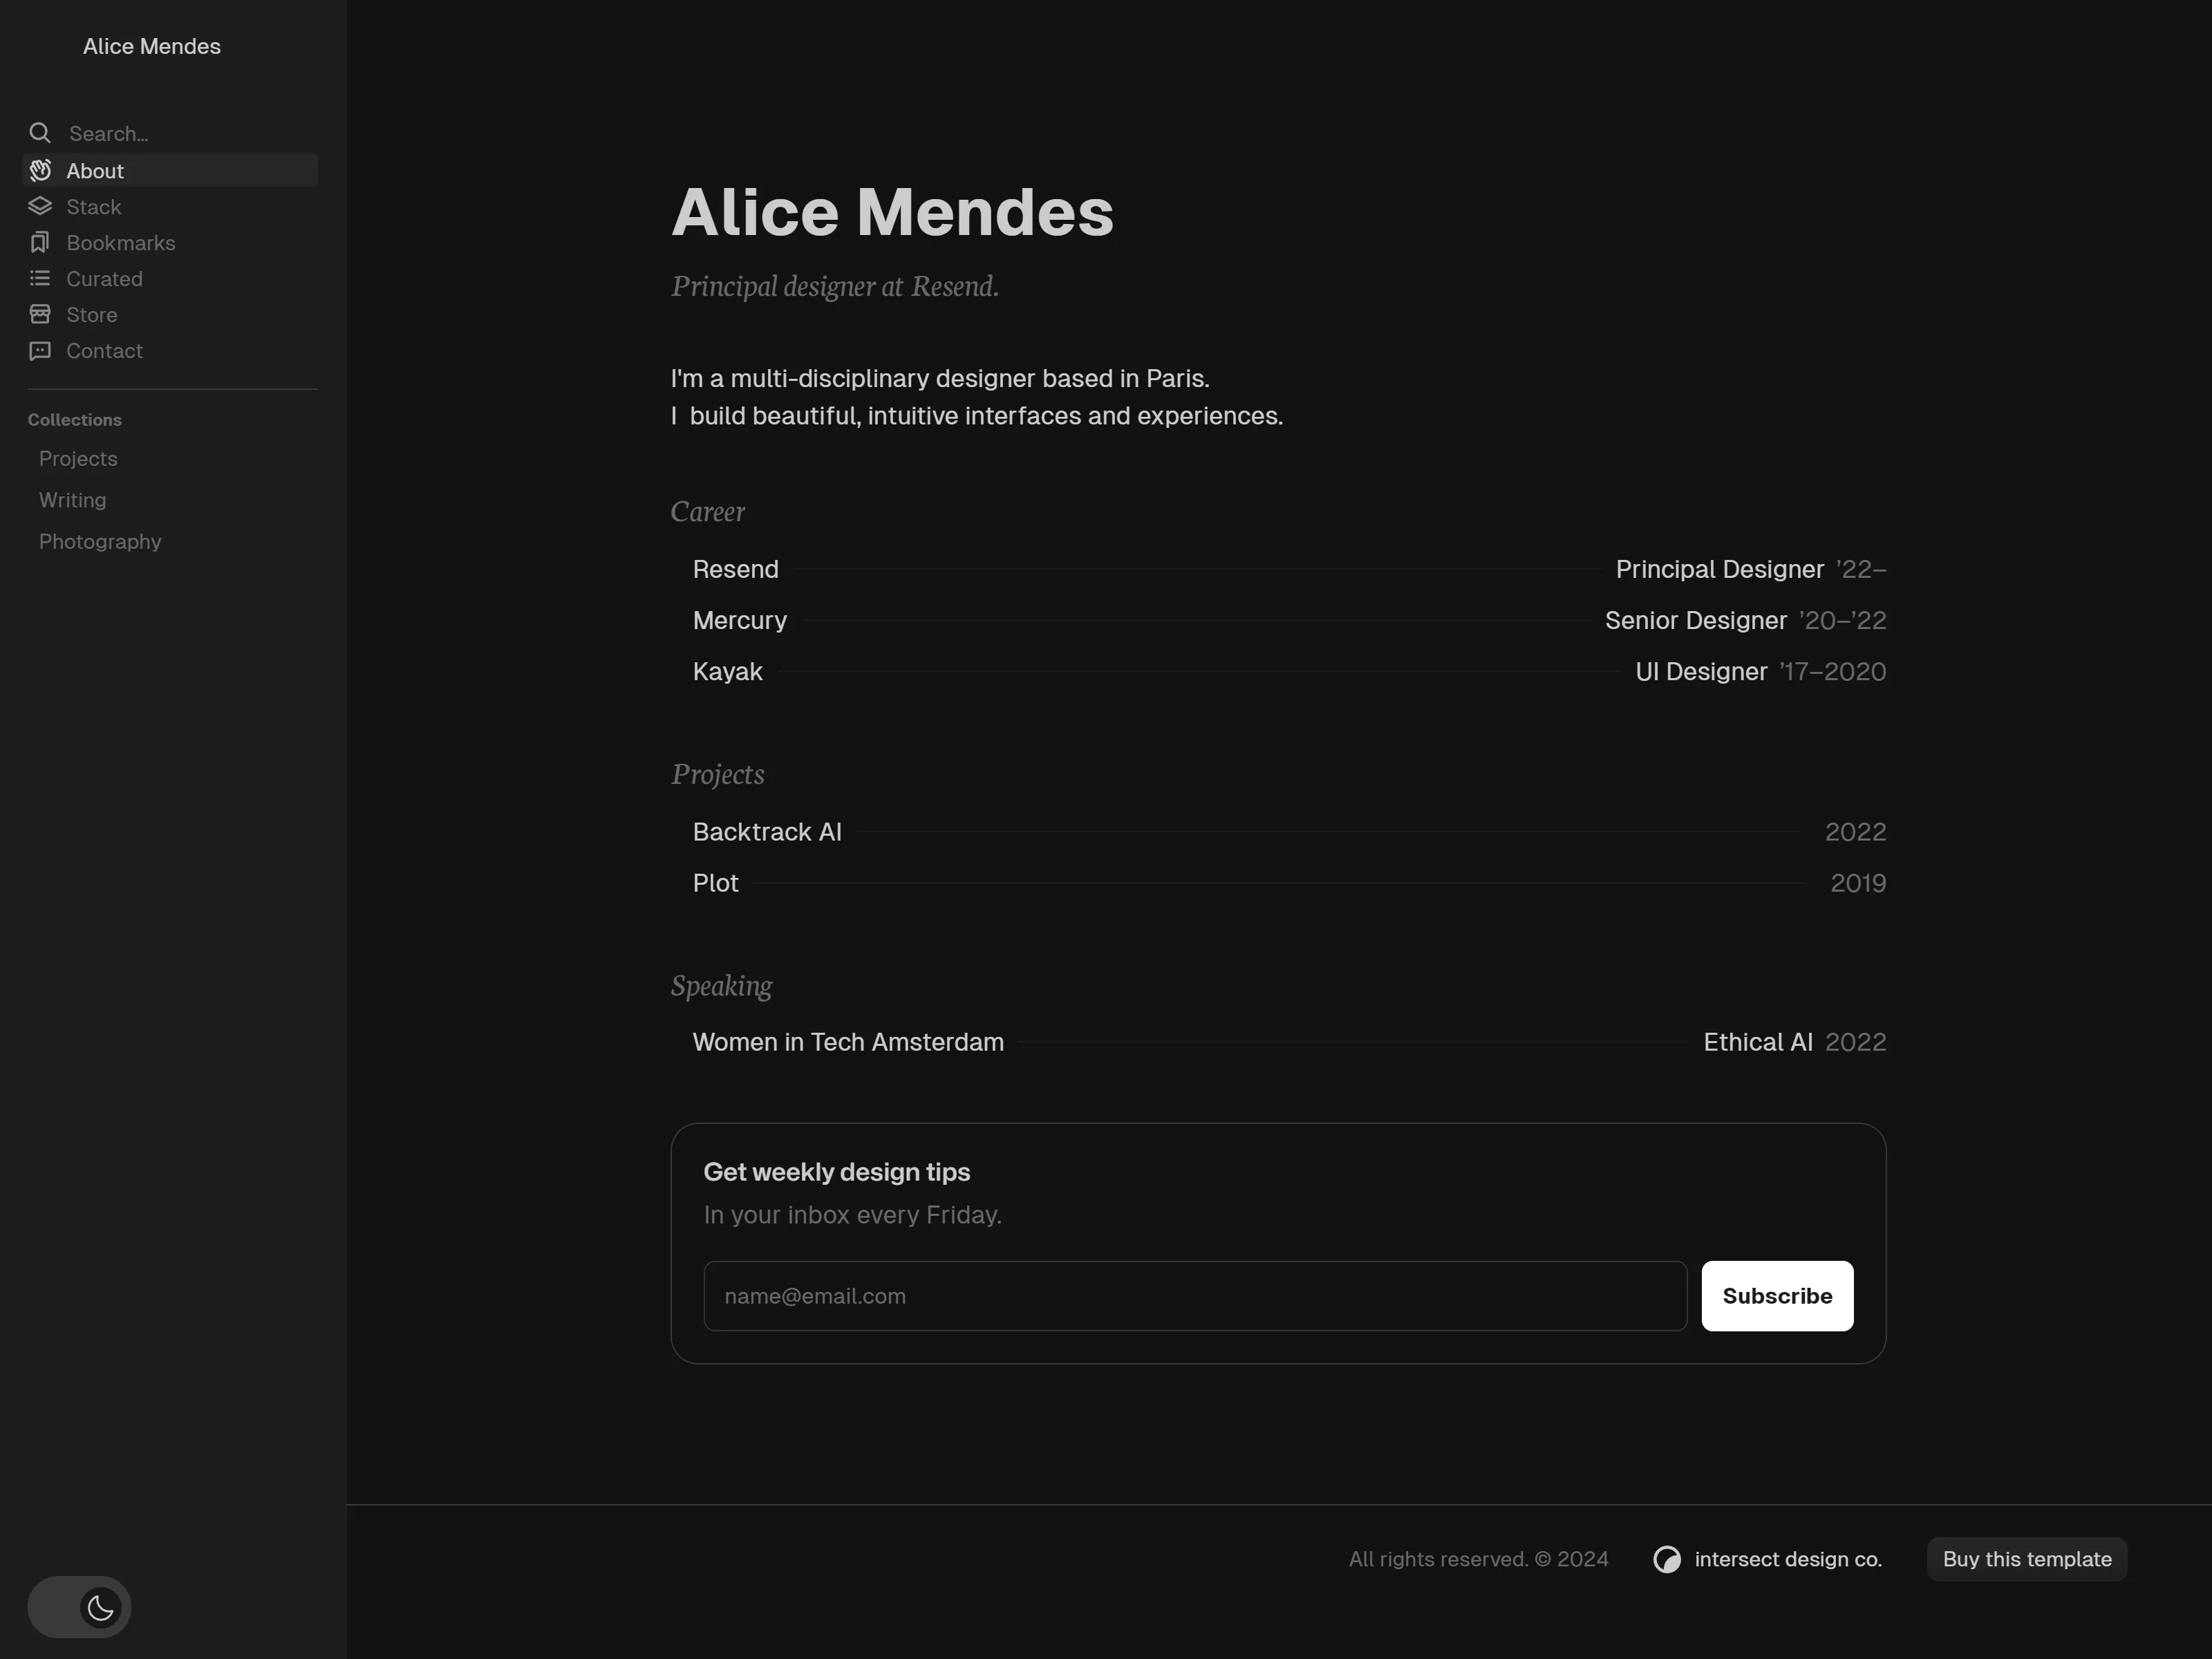Click the Curated list icon
Viewport: 2212px width, 1659px height.
[x=40, y=279]
